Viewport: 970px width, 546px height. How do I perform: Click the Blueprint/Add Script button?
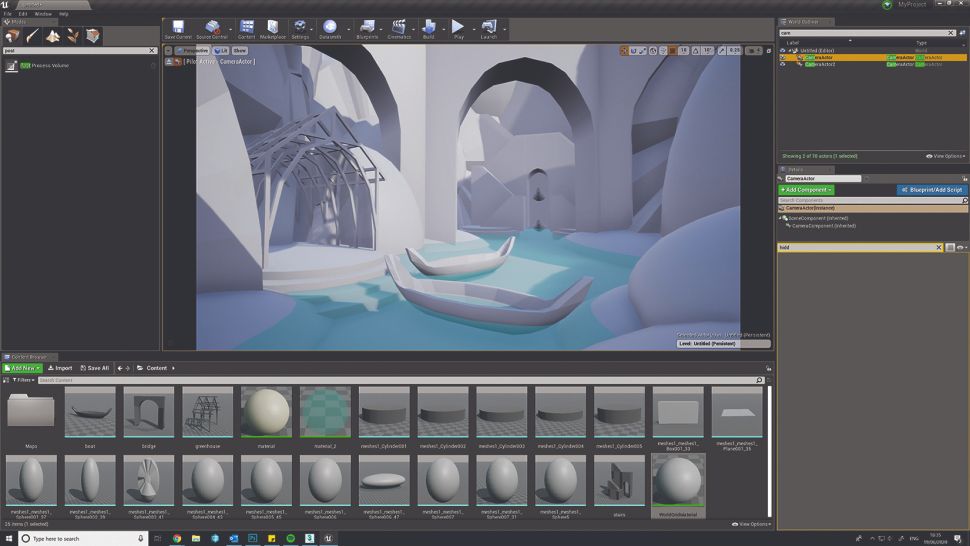(932, 189)
